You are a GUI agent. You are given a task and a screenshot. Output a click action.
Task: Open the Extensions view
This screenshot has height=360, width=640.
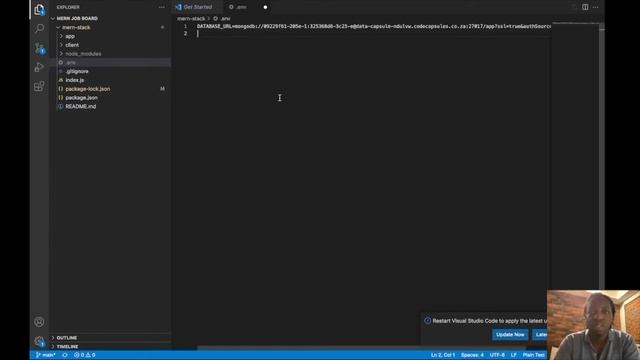pyautogui.click(x=39, y=86)
